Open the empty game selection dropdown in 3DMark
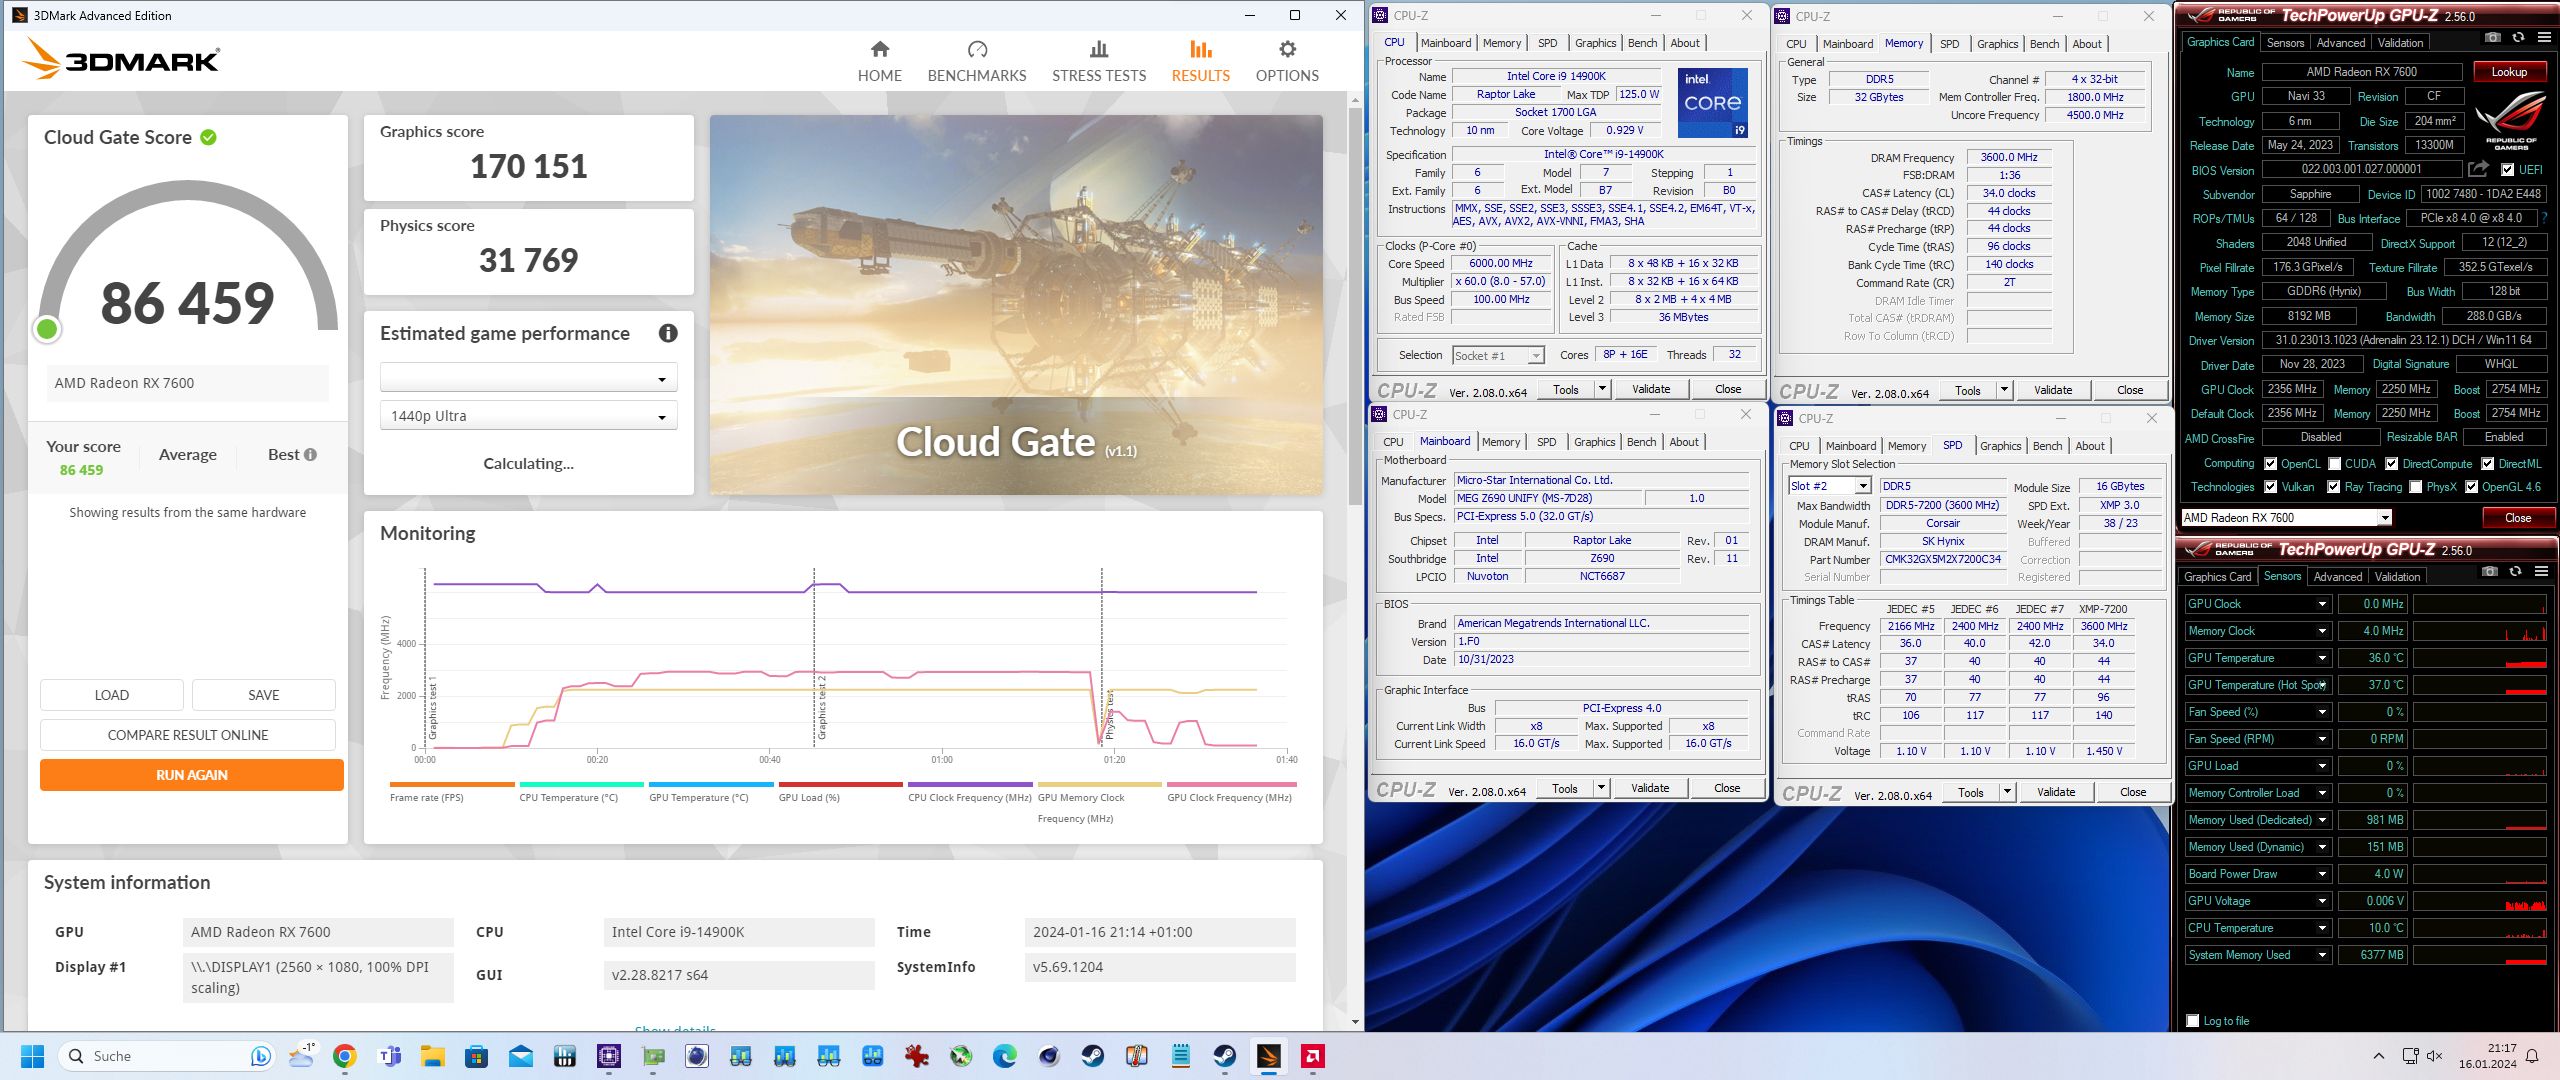 pos(528,378)
